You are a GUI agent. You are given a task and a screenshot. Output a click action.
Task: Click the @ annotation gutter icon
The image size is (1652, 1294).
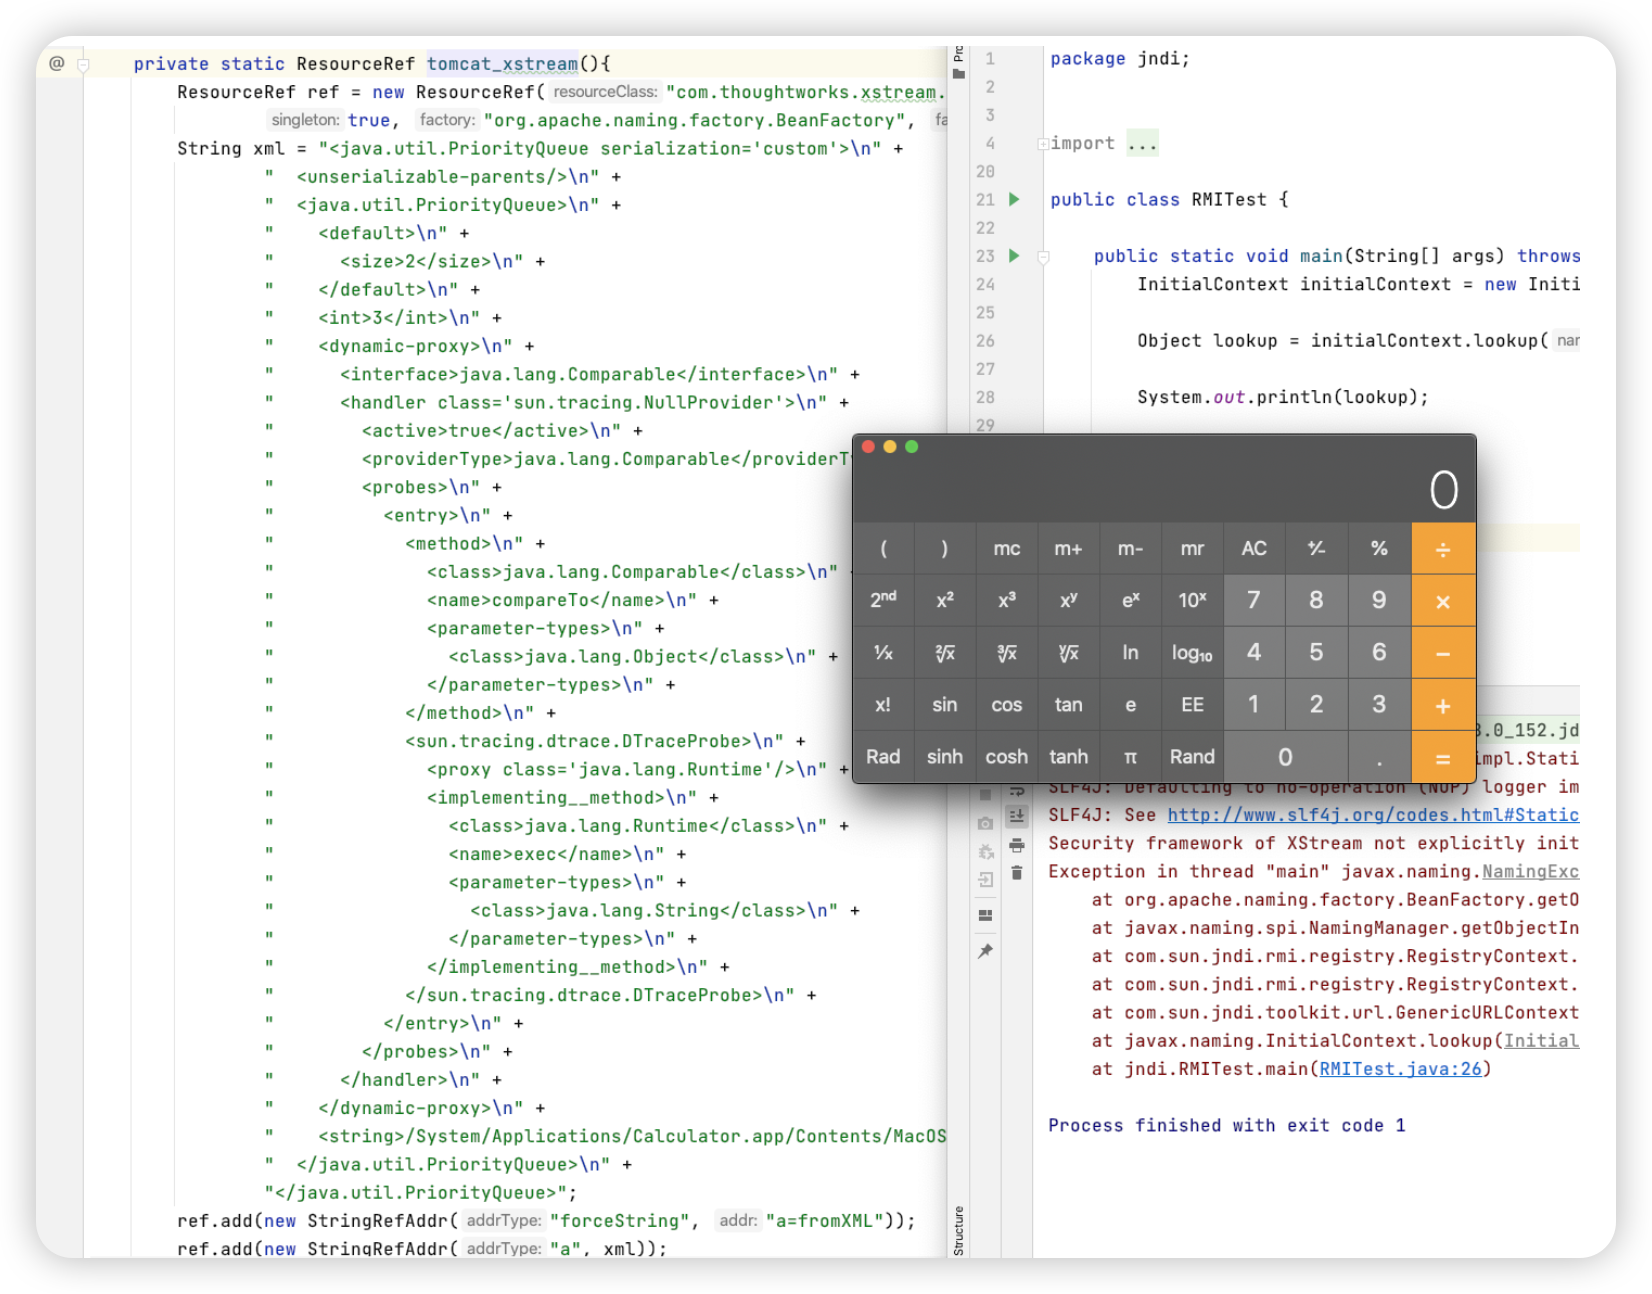point(57,63)
